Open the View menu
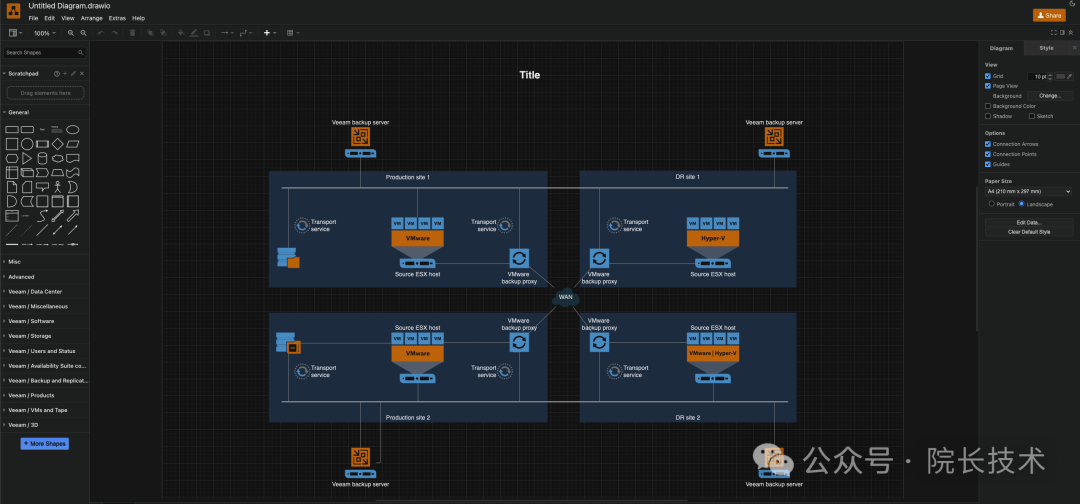This screenshot has height=504, width=1080. click(68, 18)
